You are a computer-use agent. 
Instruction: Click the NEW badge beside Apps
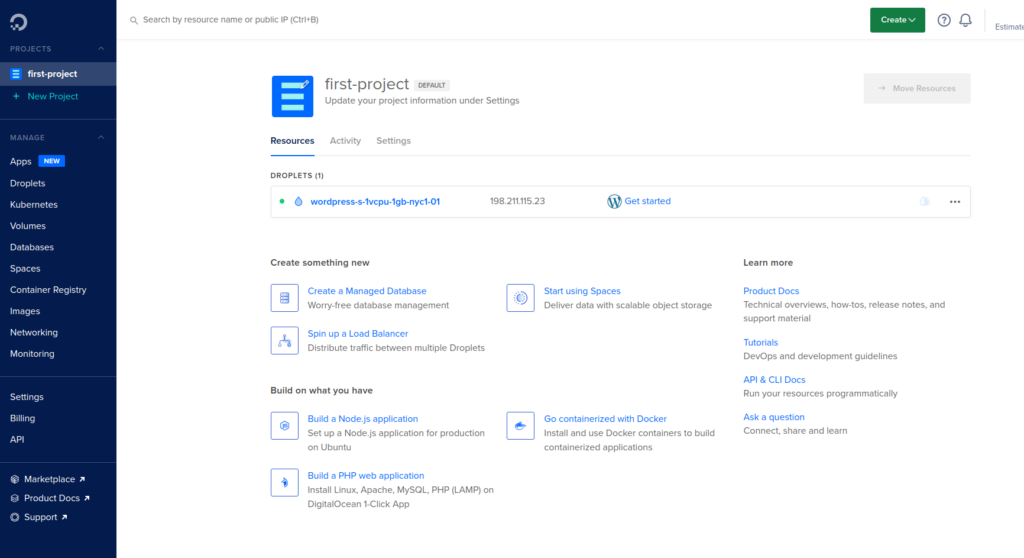point(52,161)
